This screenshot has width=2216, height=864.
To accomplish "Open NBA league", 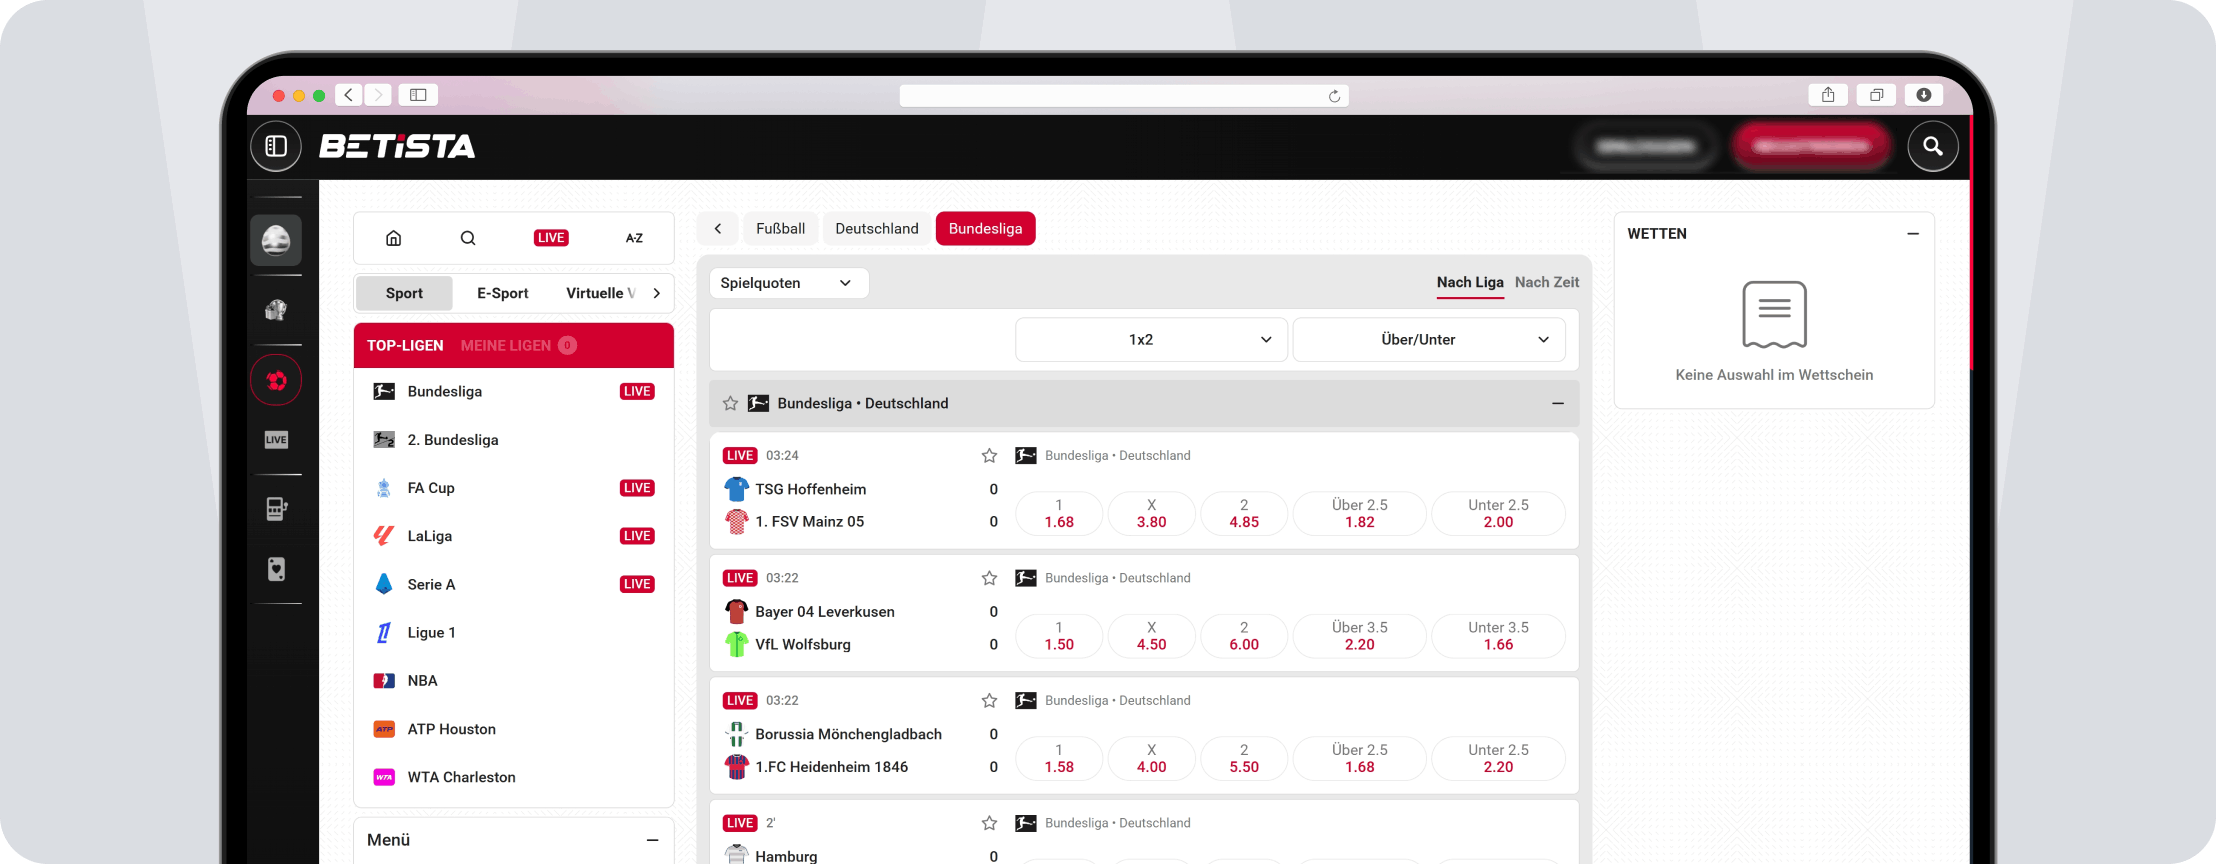I will point(514,681).
